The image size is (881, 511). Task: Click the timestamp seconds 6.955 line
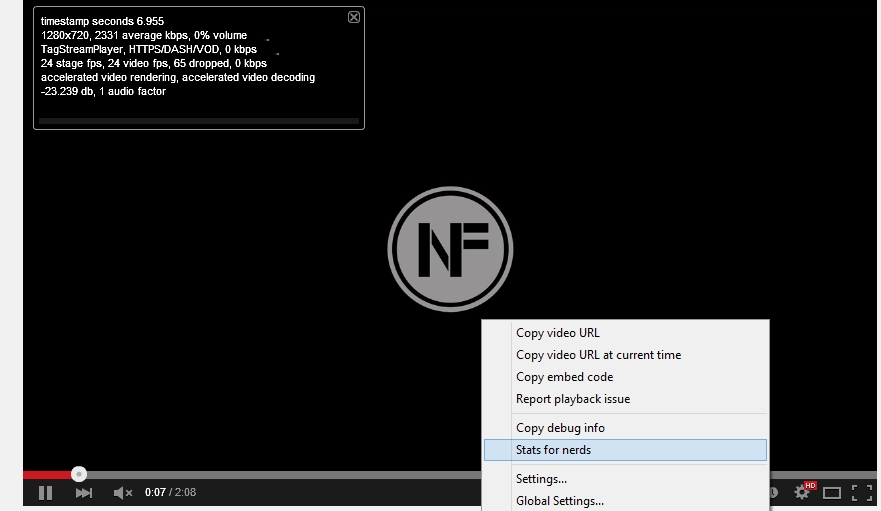tap(102, 21)
